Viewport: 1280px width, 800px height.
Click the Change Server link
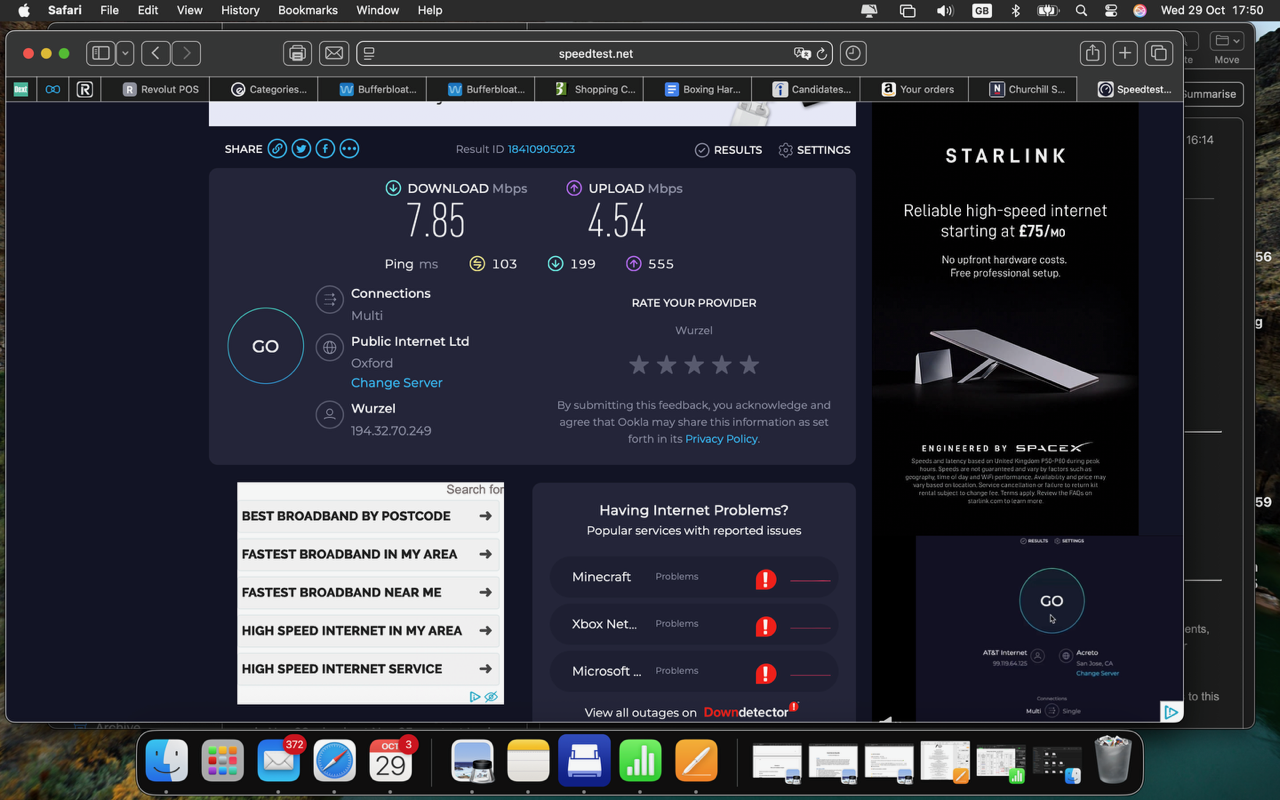tap(396, 383)
